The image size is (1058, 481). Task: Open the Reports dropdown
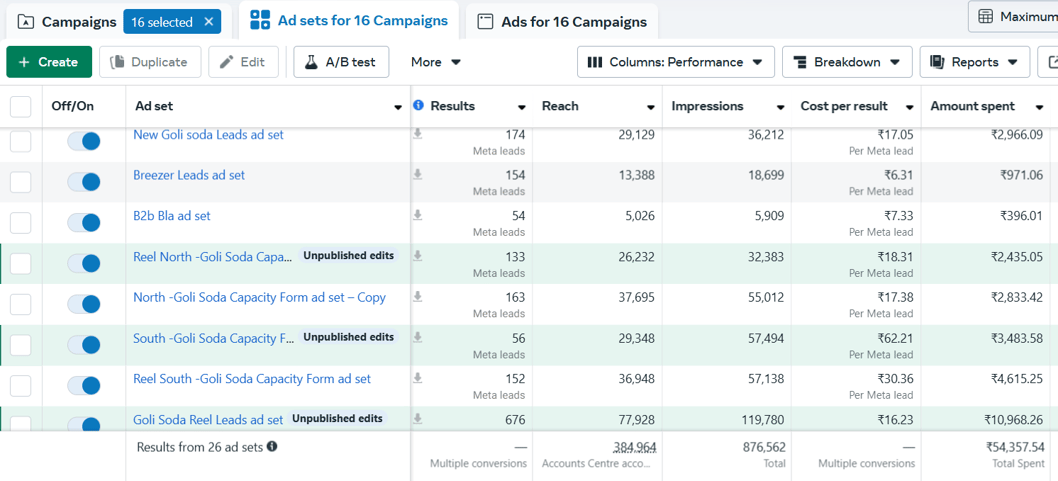(975, 62)
